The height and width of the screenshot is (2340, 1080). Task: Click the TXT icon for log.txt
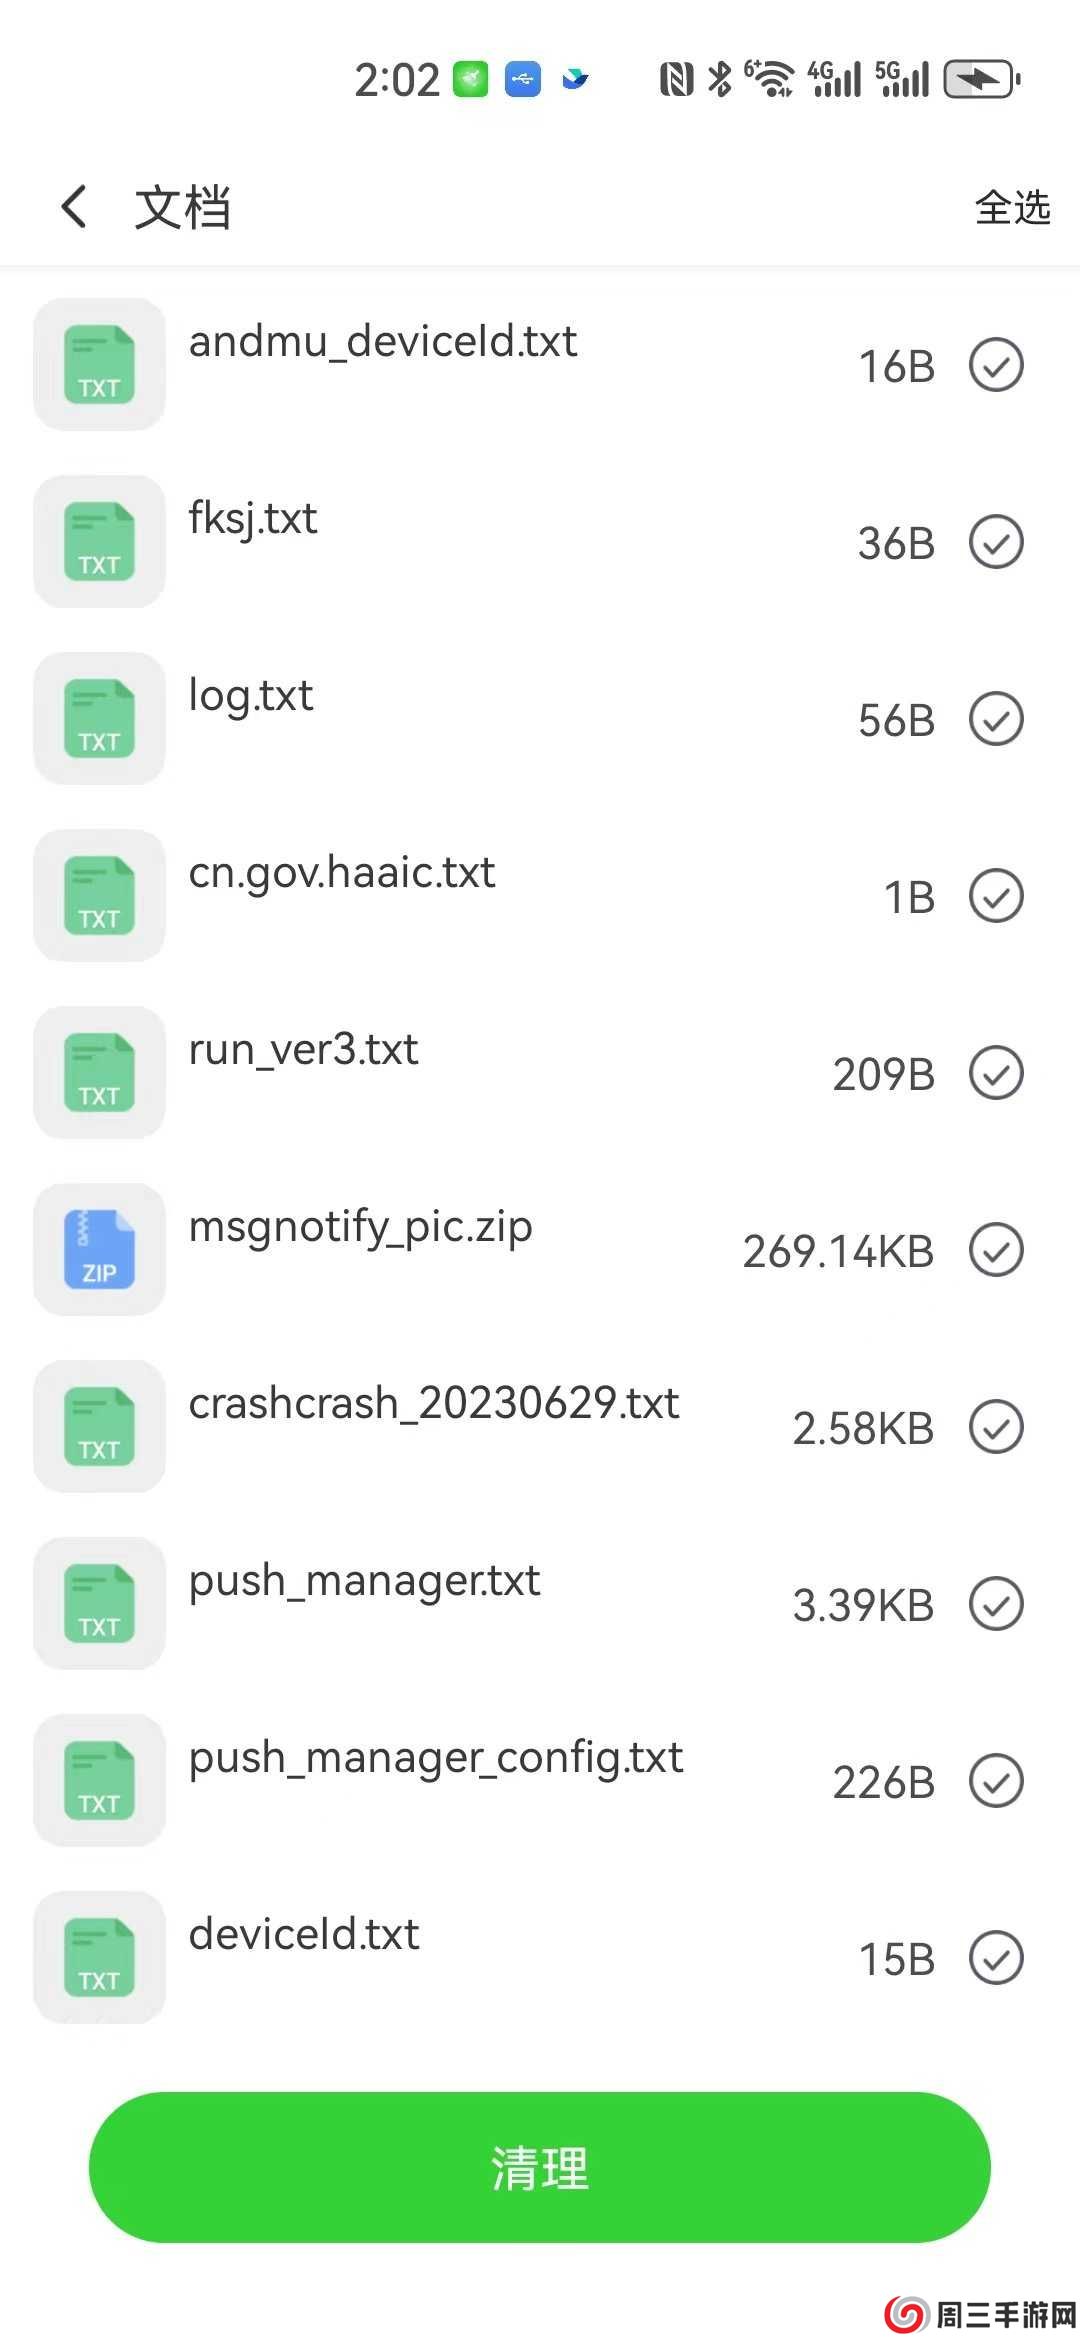[x=99, y=718]
